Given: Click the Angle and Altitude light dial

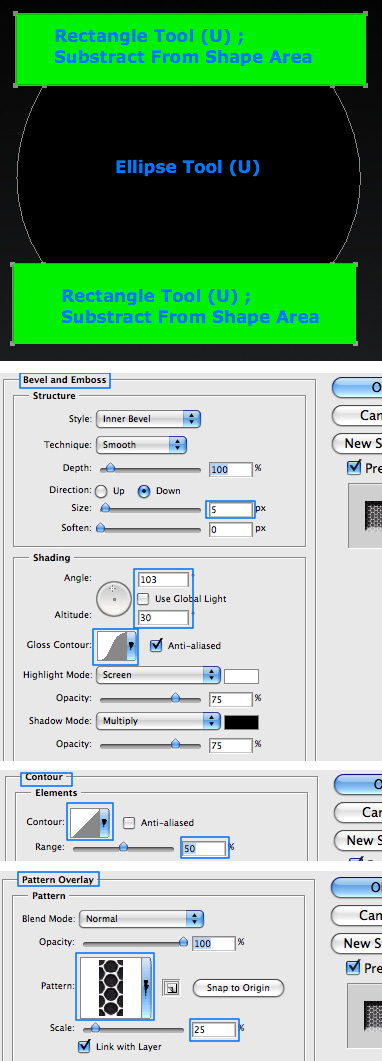Looking at the screenshot, I should [x=114, y=599].
